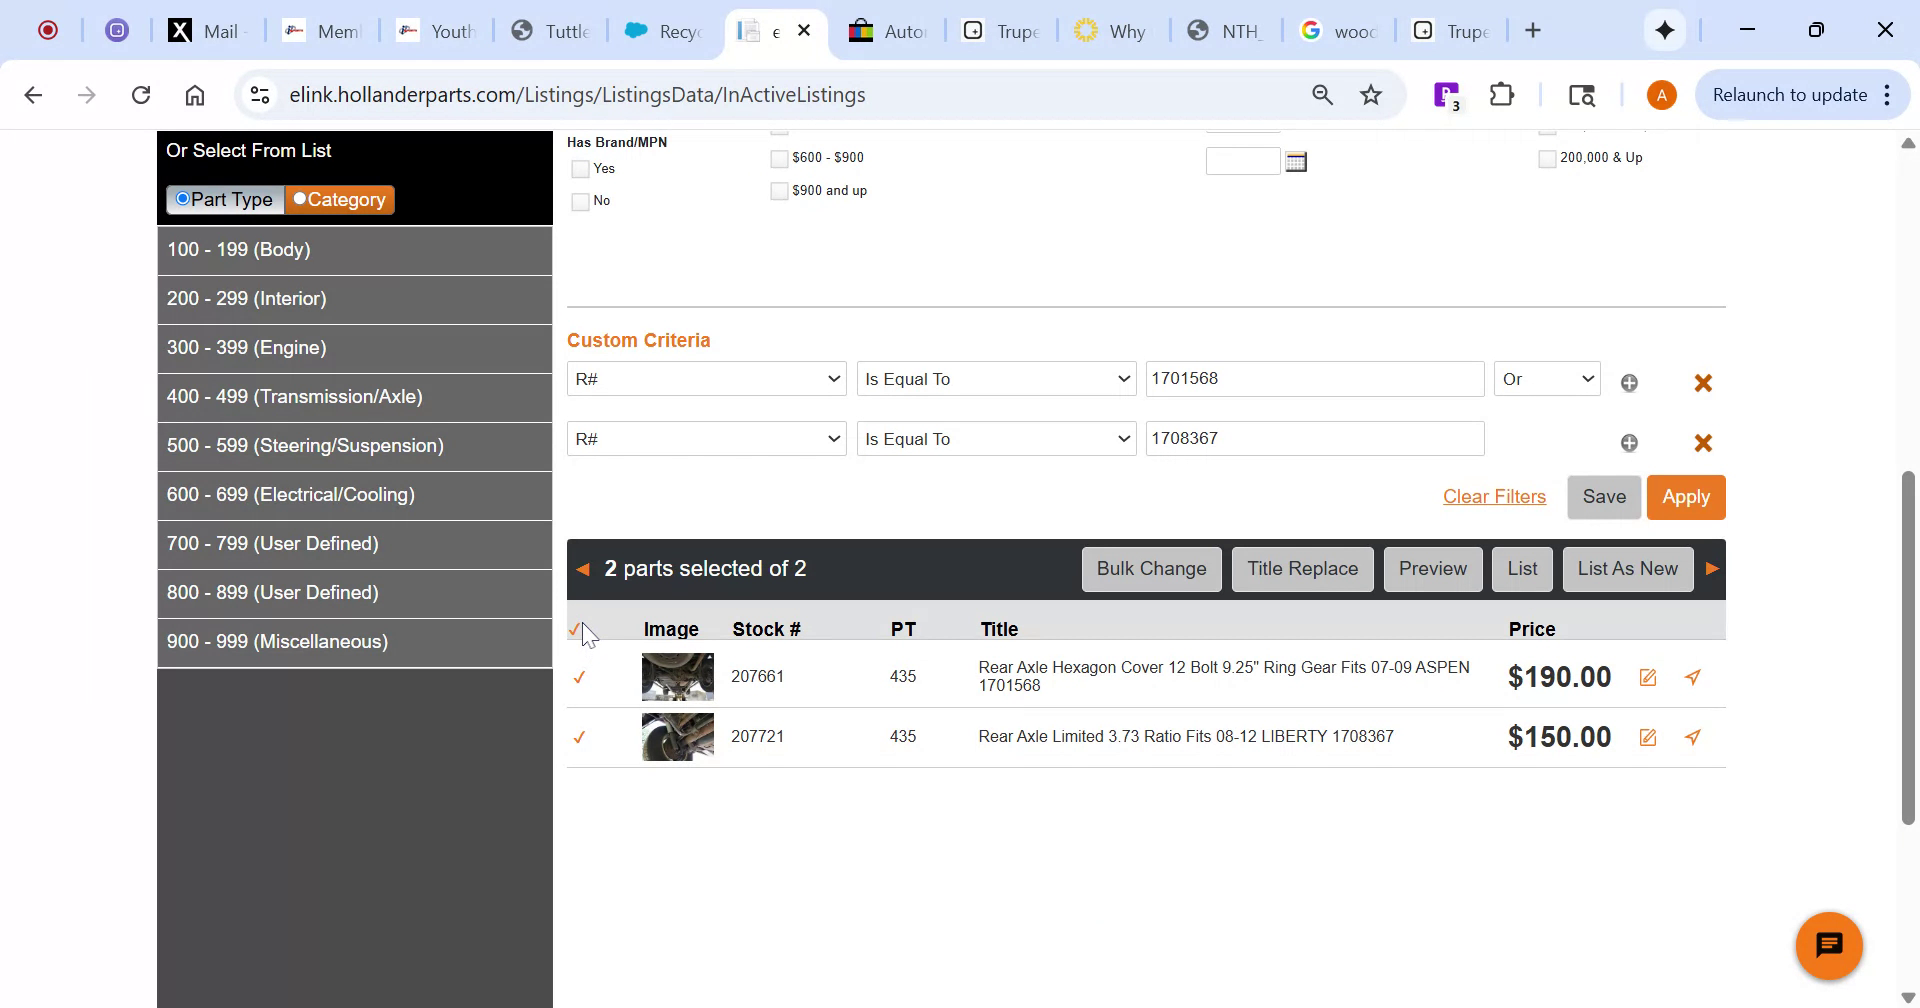This screenshot has width=1920, height=1008.
Task: Edit the 207661 Rear Axle listing price
Action: pyautogui.click(x=1647, y=677)
